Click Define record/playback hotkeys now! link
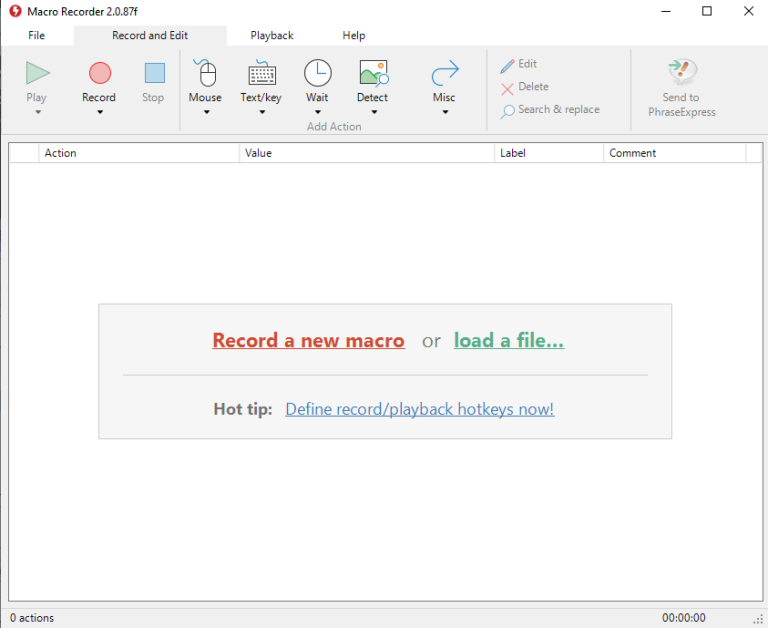768x628 pixels. [x=420, y=409]
